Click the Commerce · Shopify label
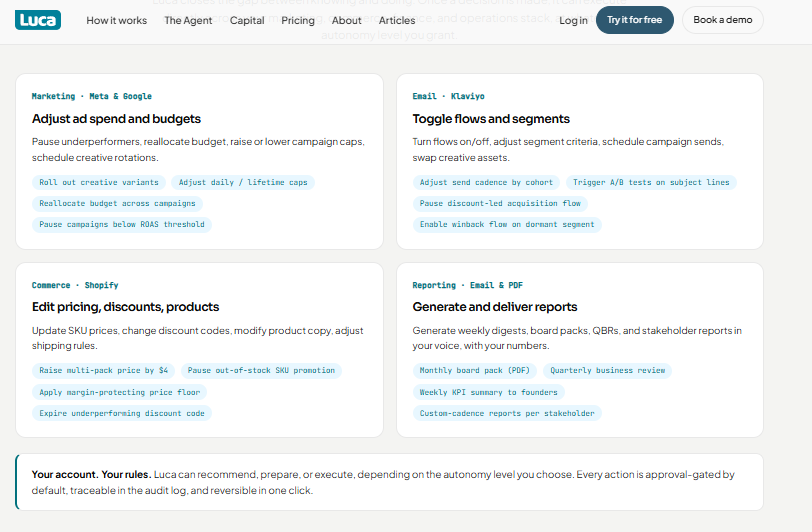 click(75, 285)
